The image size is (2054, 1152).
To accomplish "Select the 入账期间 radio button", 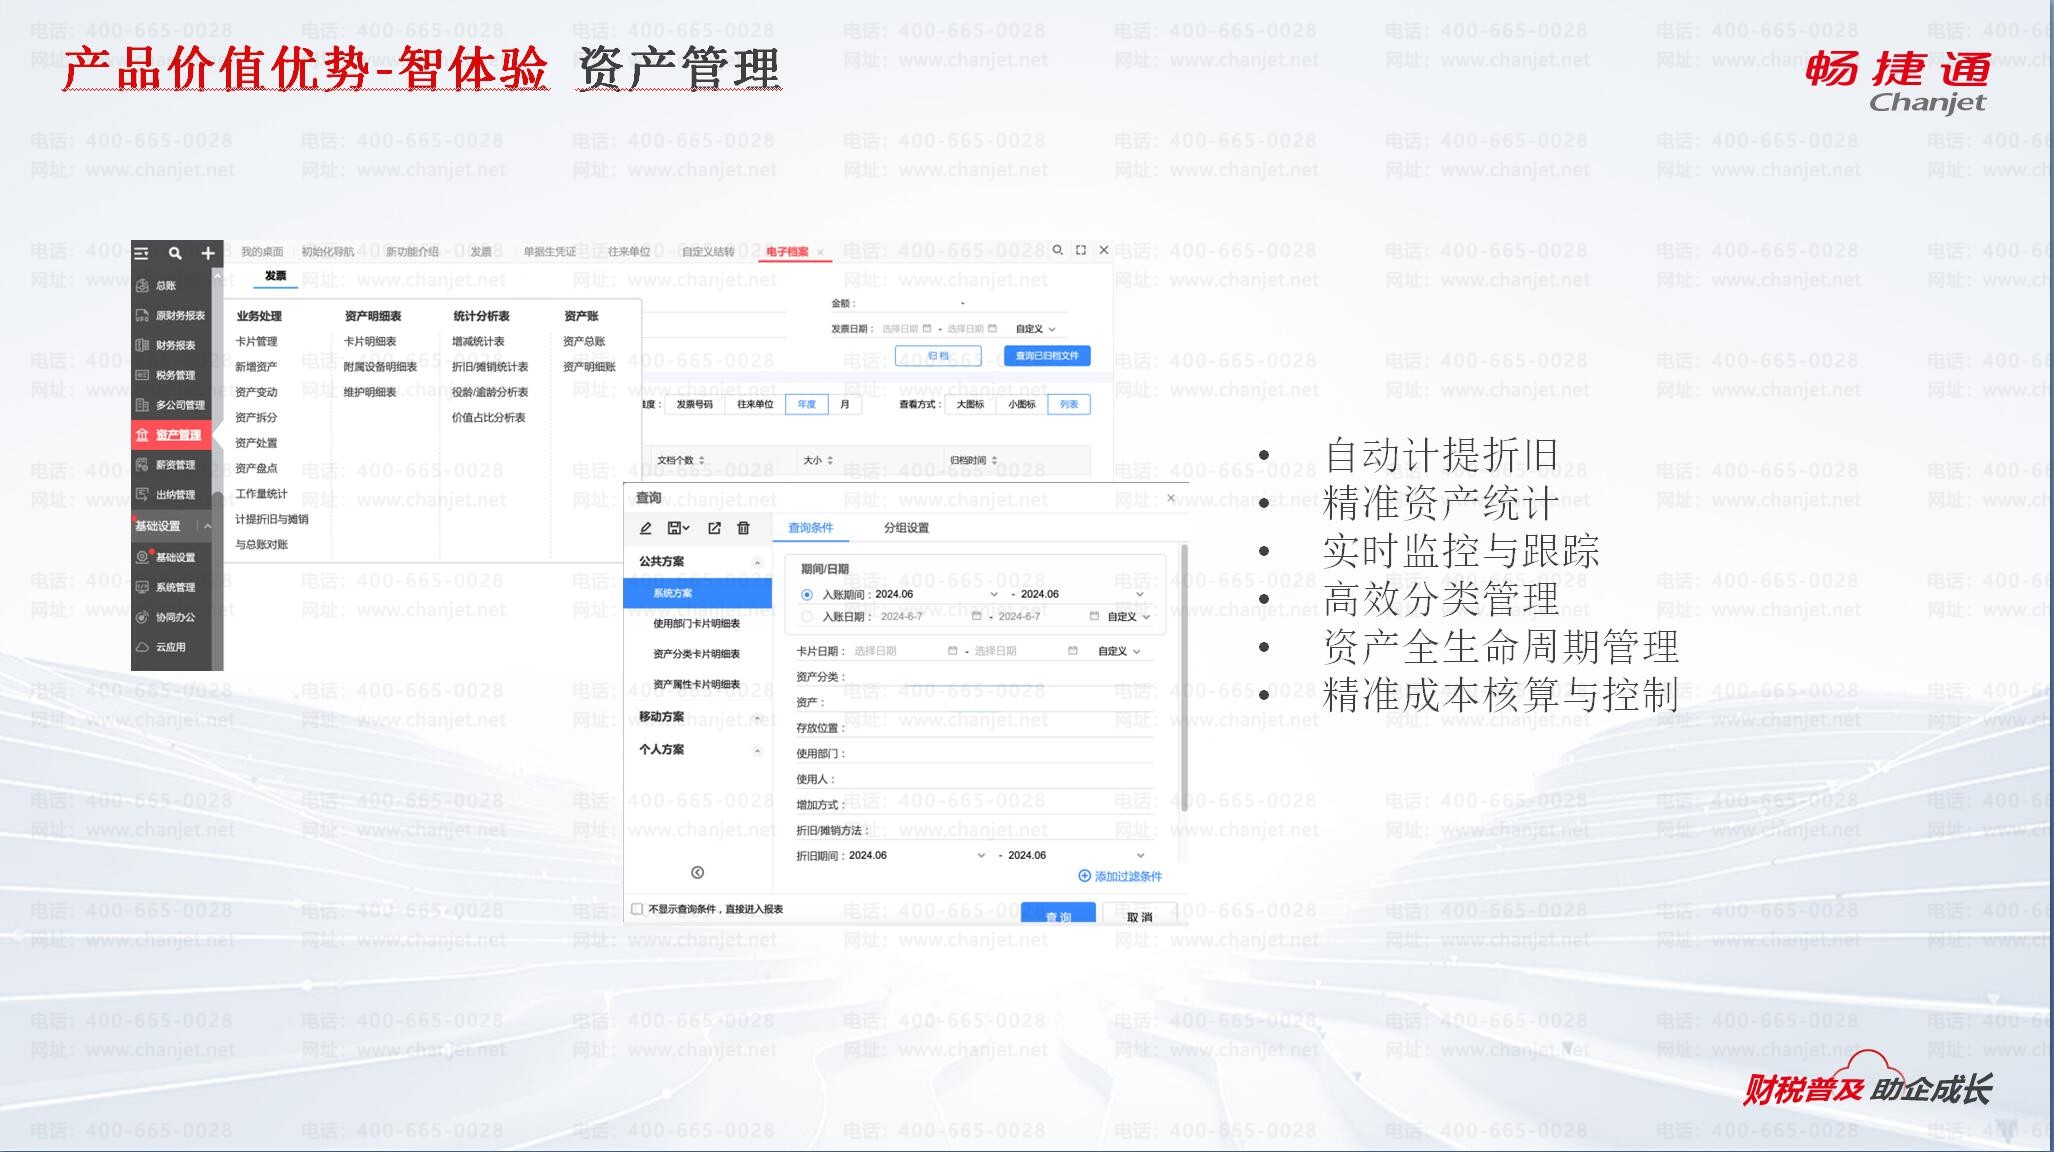I will coord(807,595).
